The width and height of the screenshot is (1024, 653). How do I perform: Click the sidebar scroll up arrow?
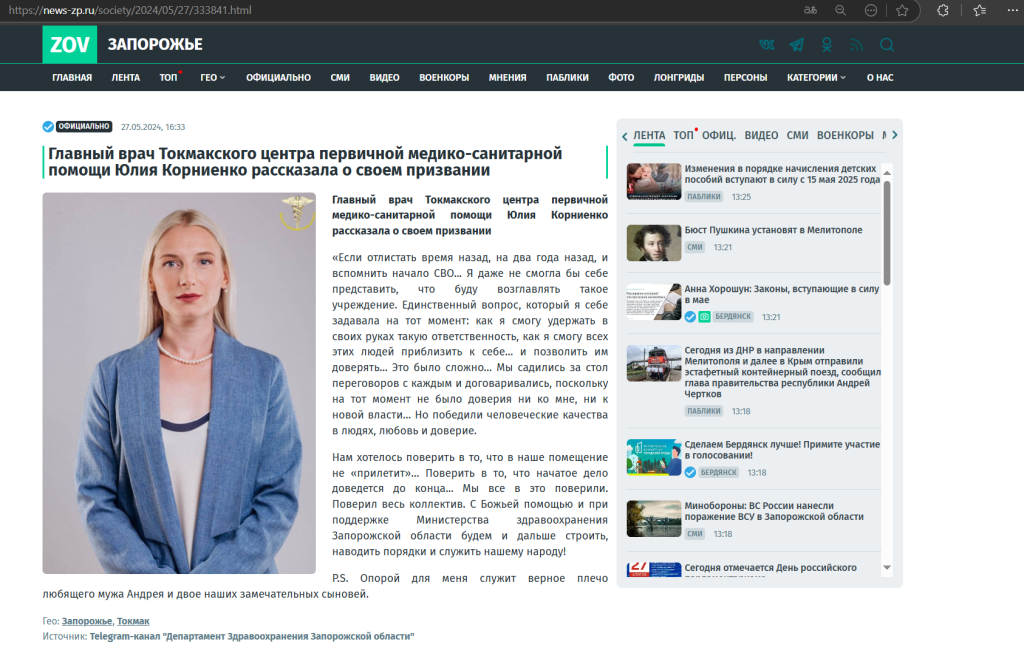(887, 173)
